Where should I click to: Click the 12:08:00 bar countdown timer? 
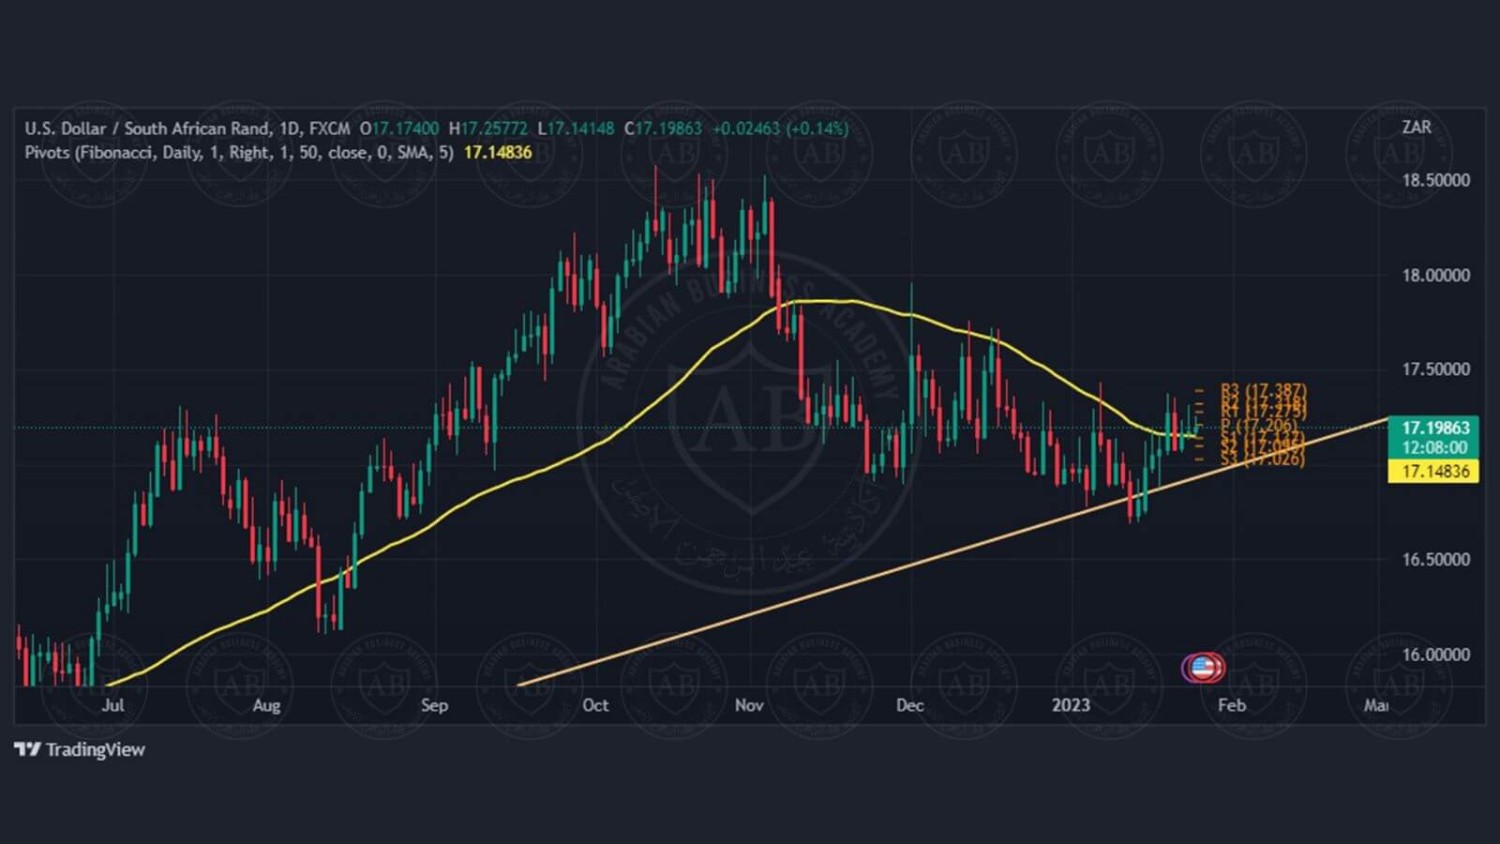click(x=1435, y=448)
